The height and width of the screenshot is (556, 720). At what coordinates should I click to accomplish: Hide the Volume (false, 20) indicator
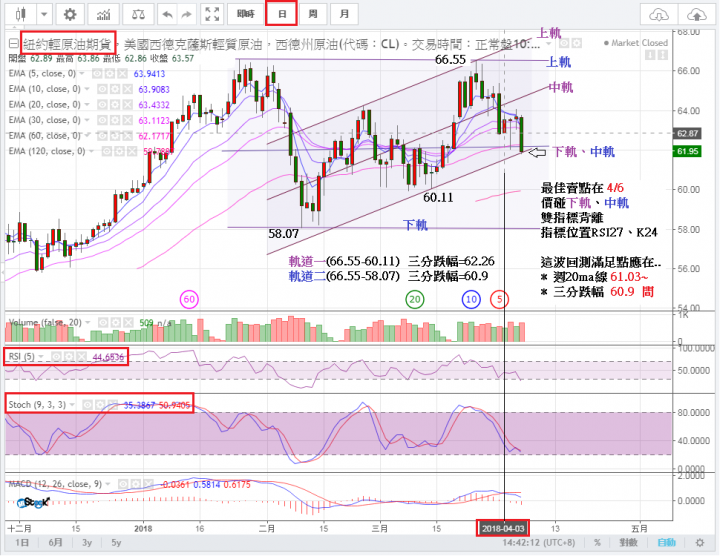103,323
